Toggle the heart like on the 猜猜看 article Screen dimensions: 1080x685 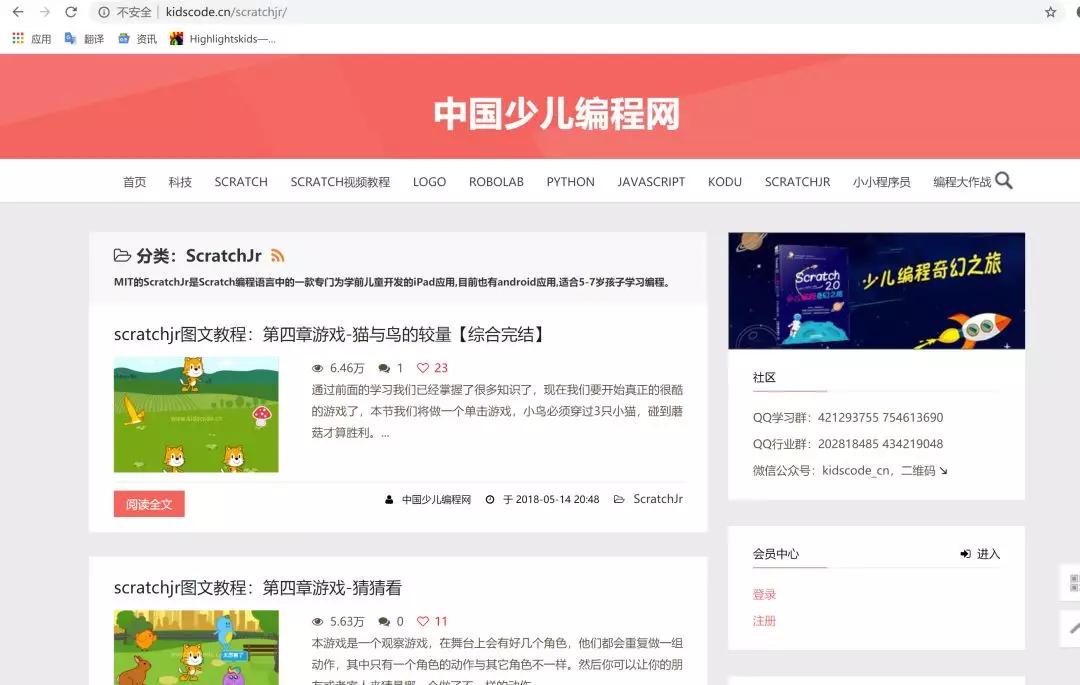click(x=425, y=621)
